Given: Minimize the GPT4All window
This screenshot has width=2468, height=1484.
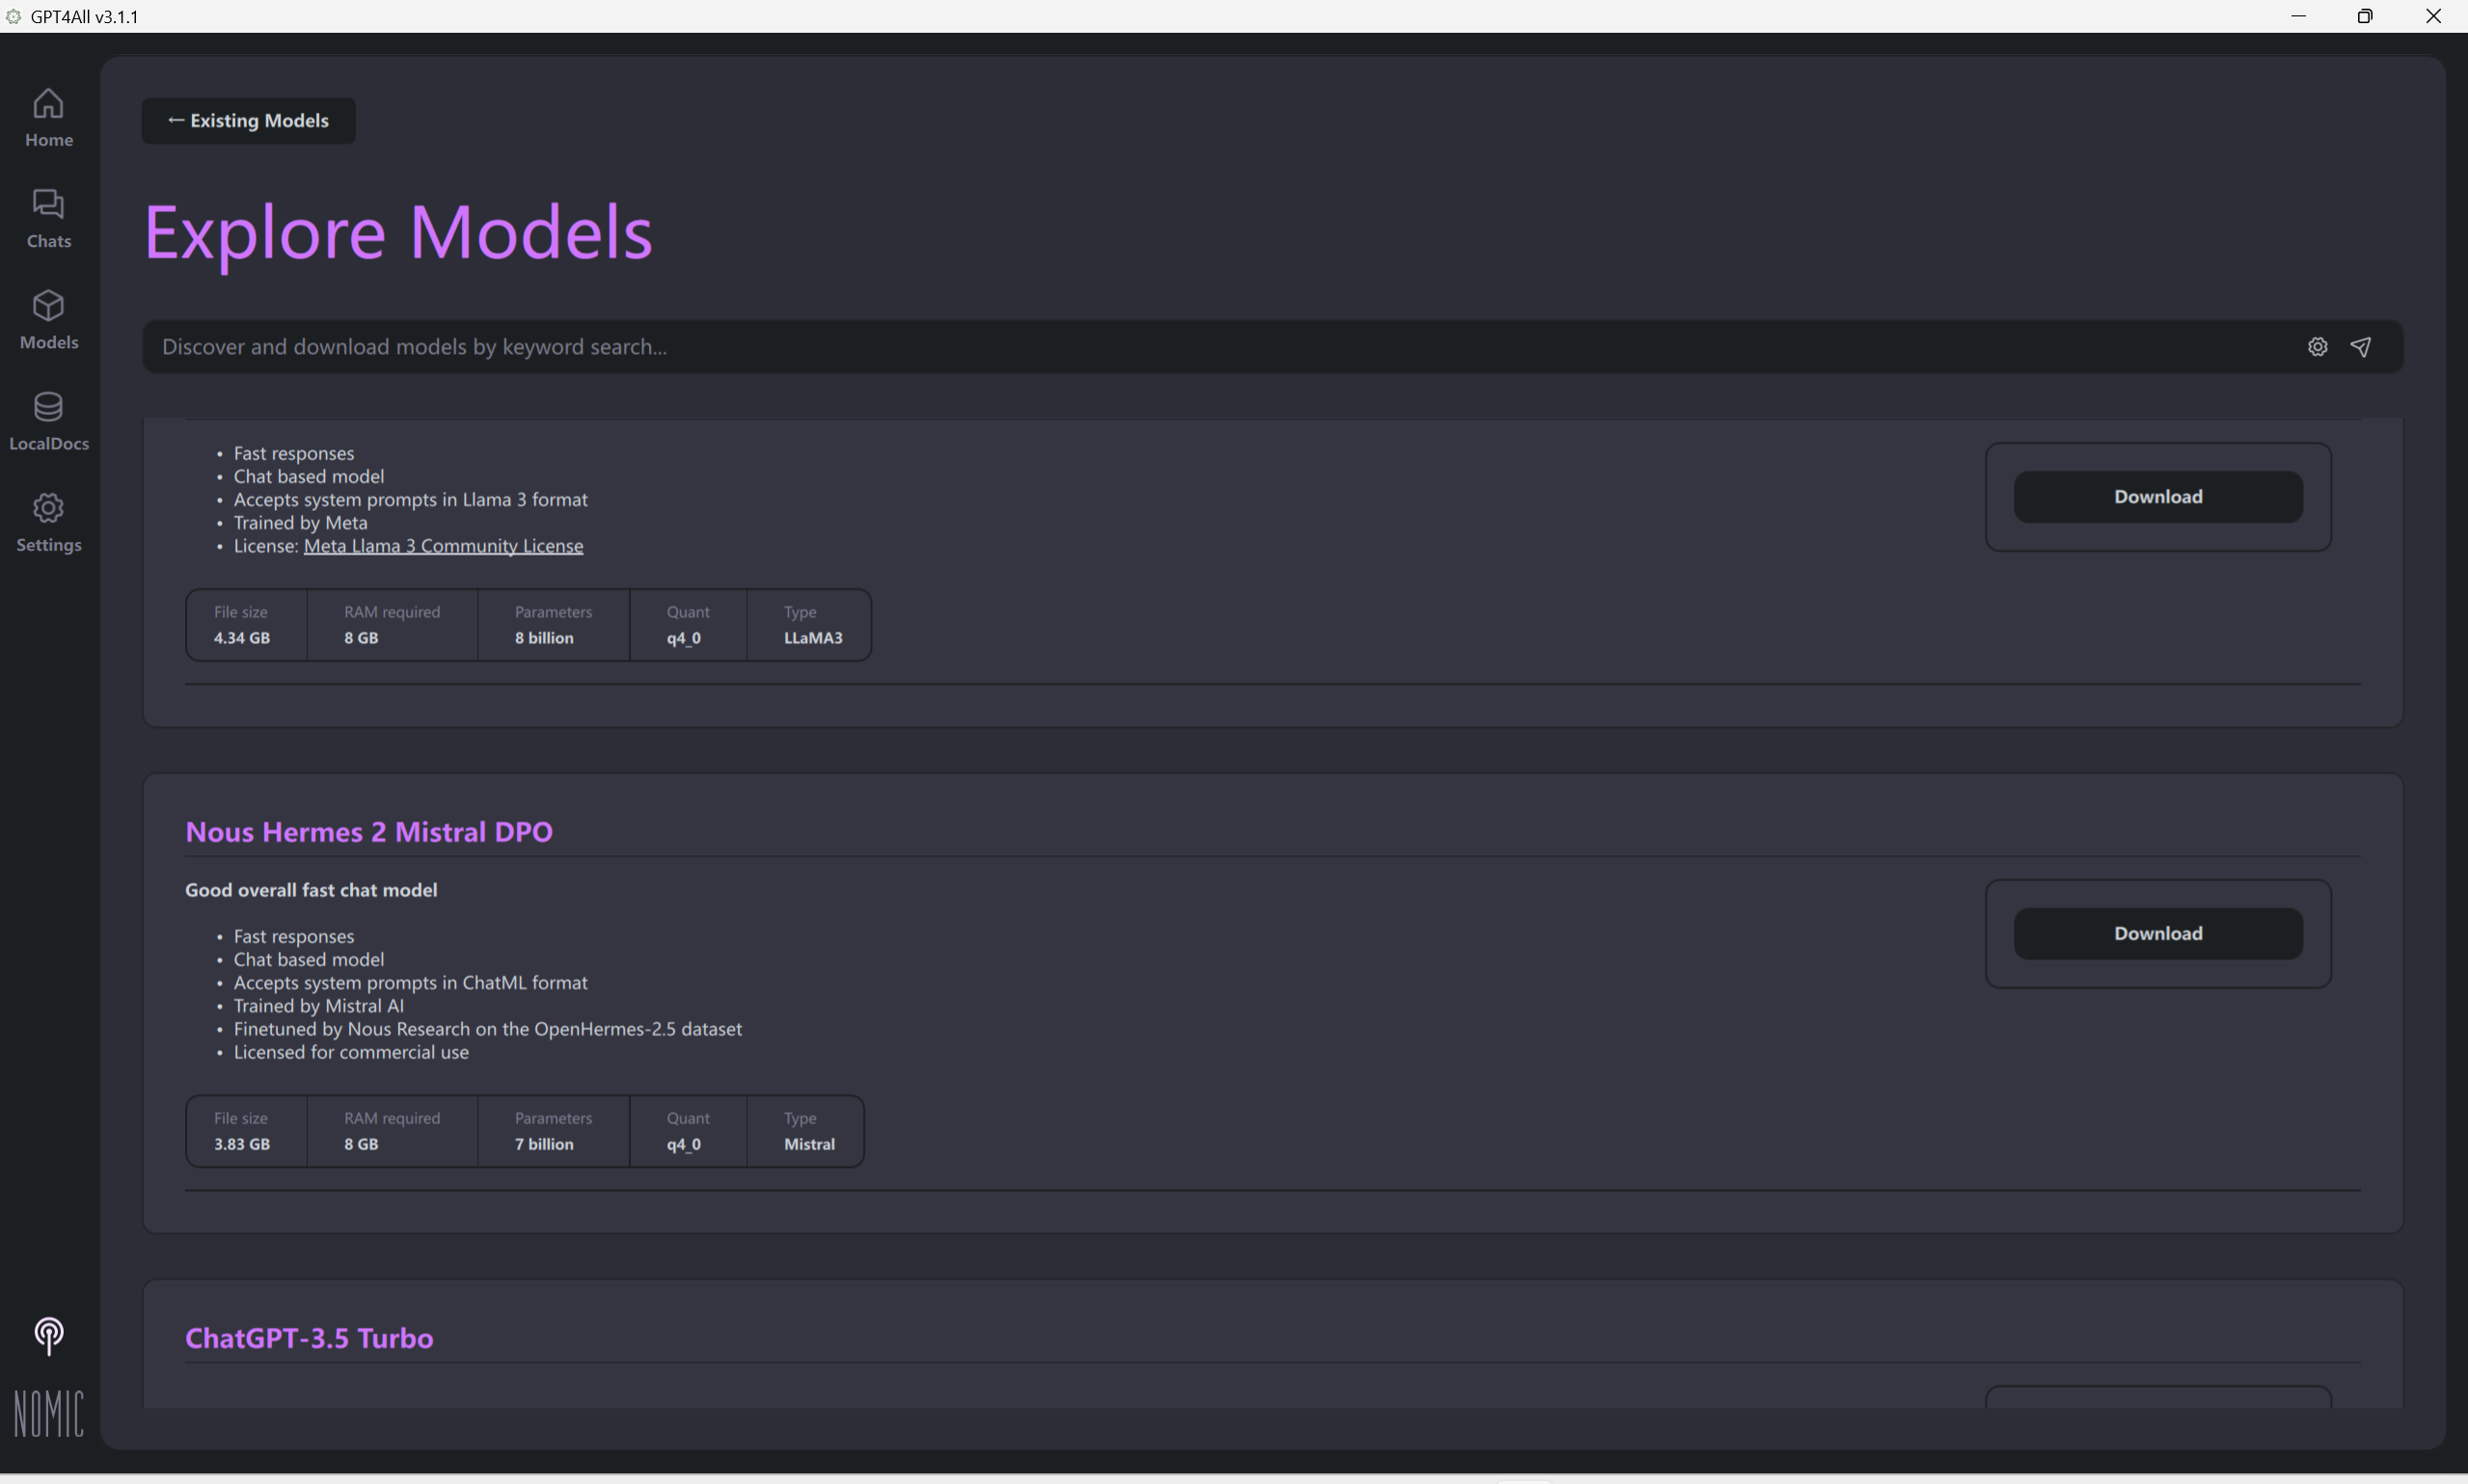Looking at the screenshot, I should [2298, 16].
